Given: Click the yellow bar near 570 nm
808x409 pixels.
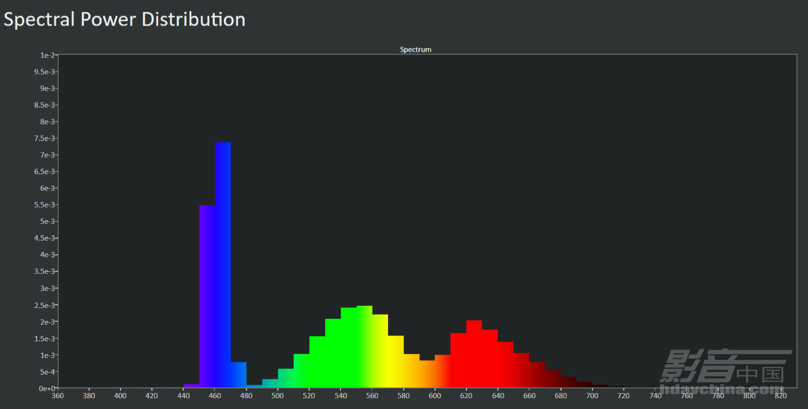Looking at the screenshot, I should coord(396,362).
